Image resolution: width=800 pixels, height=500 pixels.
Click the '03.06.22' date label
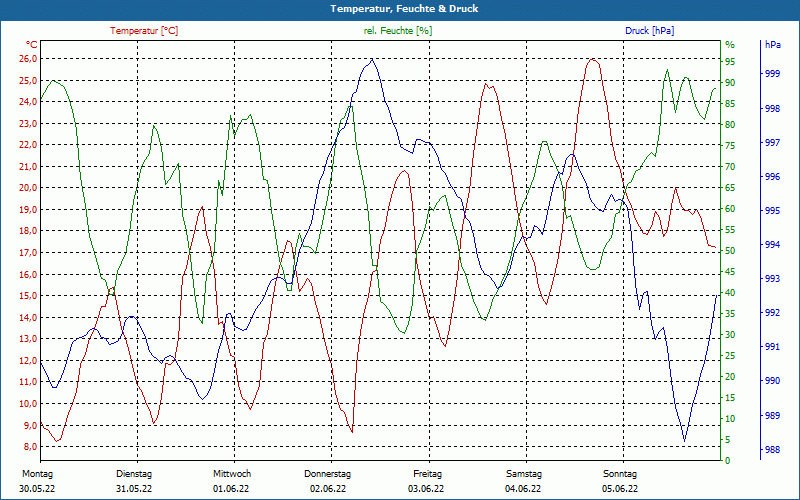(x=426, y=489)
